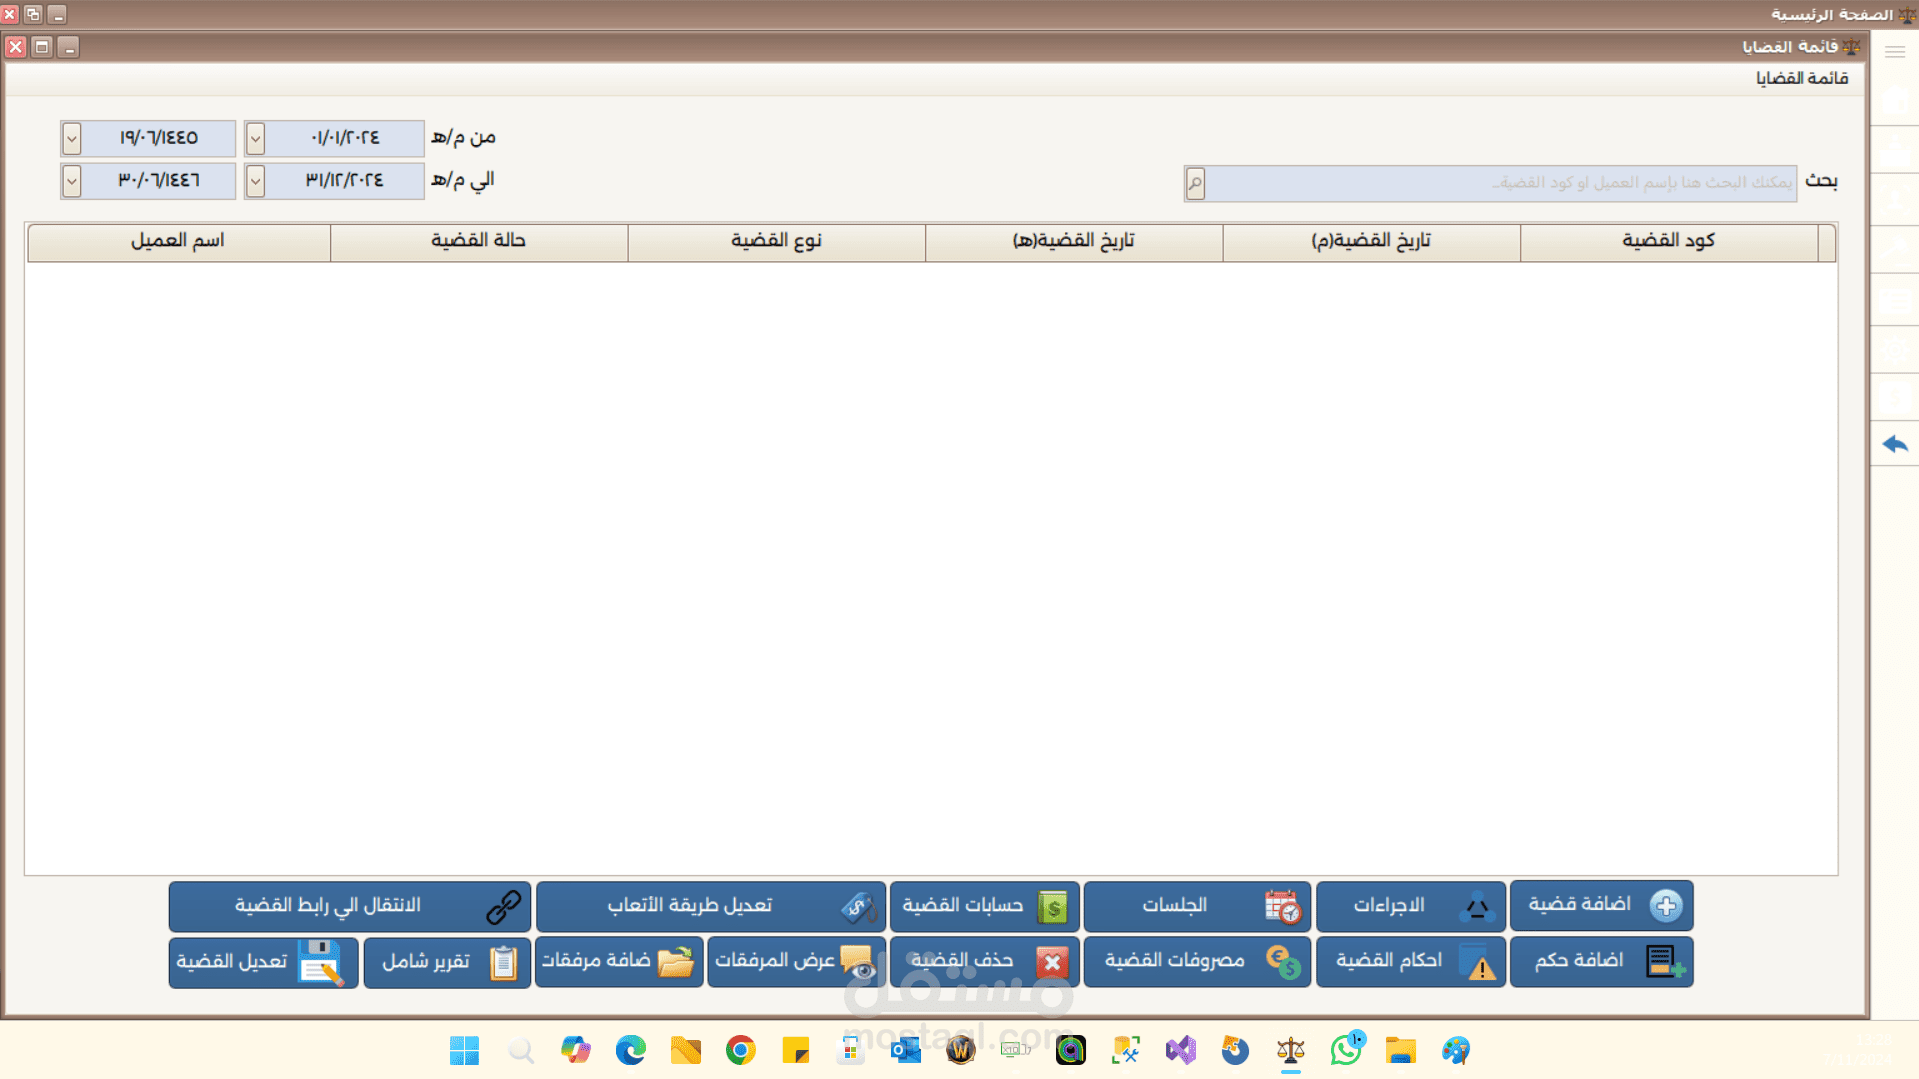Open Sticky Notes from the taskbar

(x=796, y=1050)
